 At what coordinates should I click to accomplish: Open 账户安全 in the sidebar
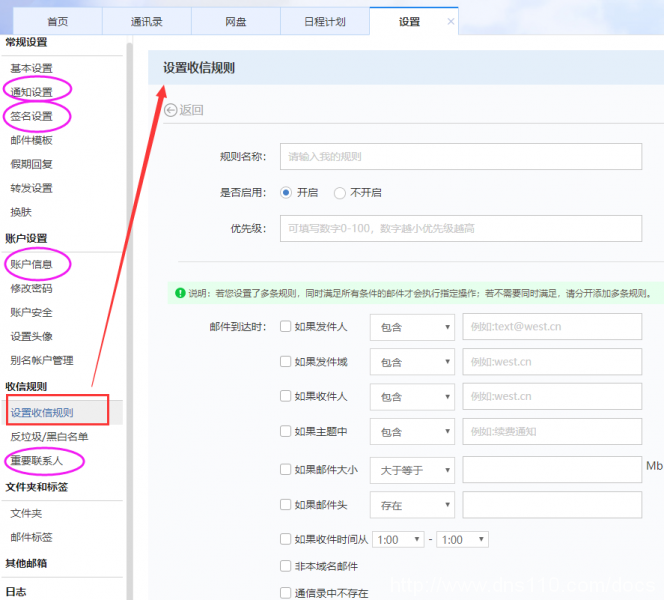pos(31,312)
